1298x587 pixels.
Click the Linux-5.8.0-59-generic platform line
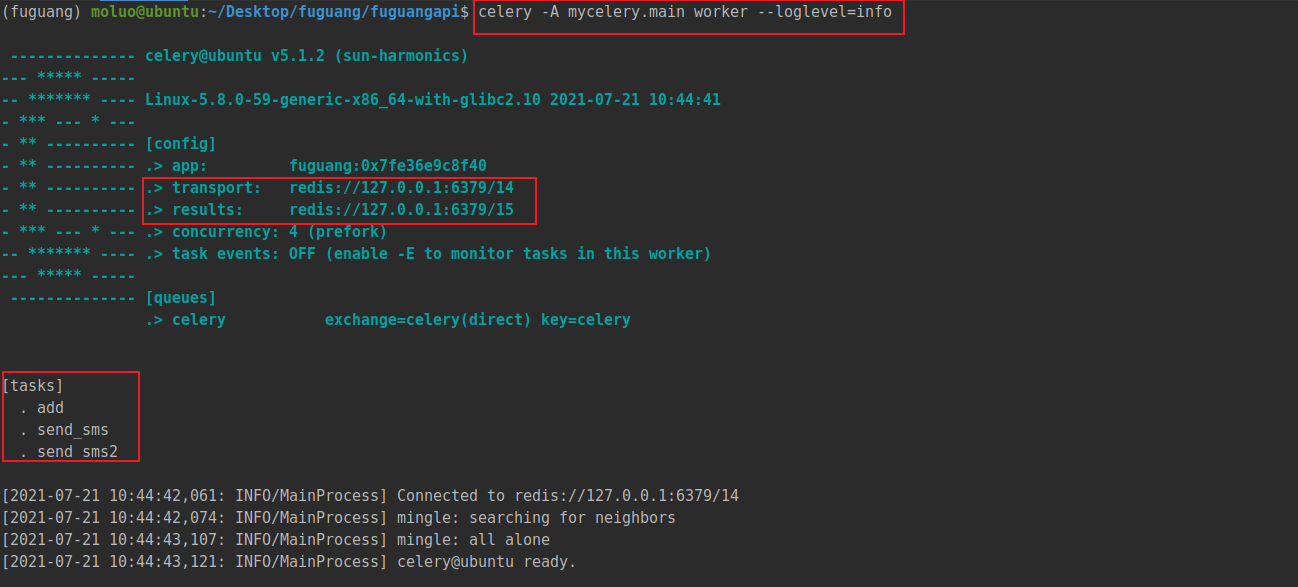pyautogui.click(x=432, y=100)
